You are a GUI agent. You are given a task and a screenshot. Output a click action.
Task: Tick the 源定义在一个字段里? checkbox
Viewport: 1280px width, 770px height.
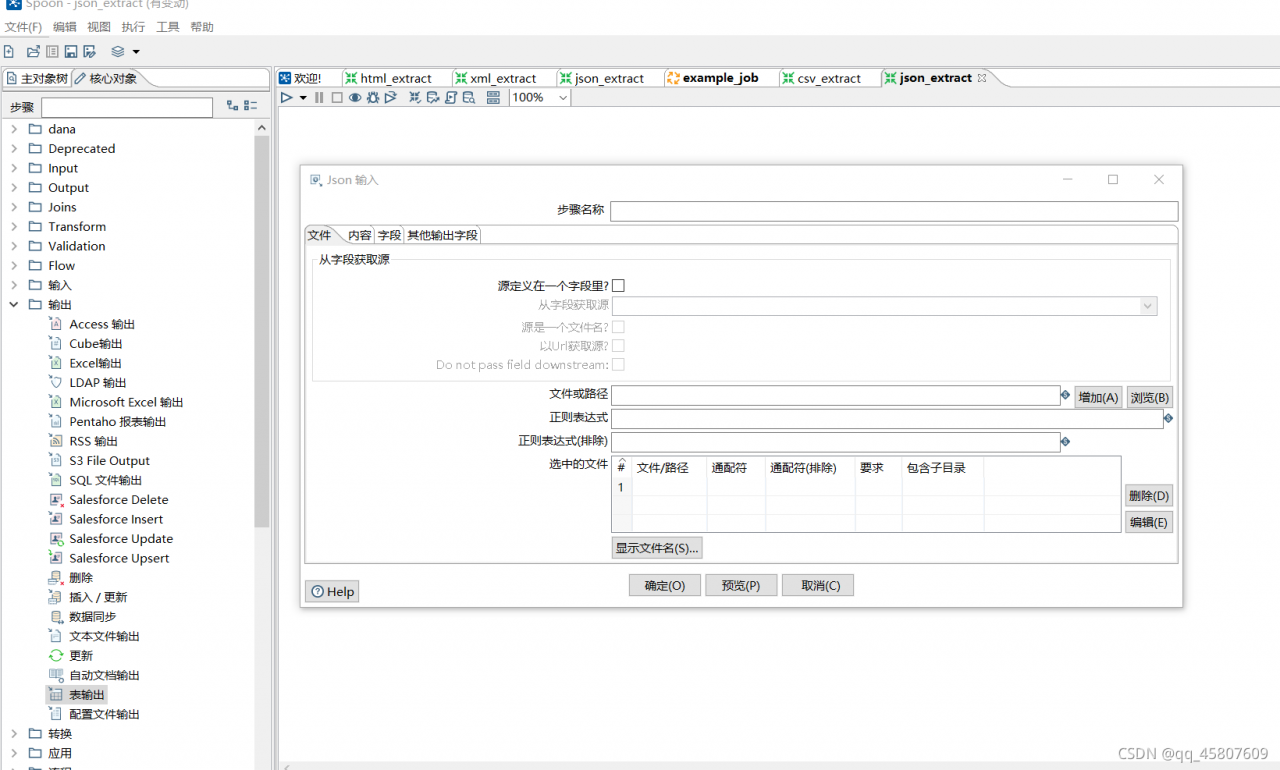click(618, 286)
